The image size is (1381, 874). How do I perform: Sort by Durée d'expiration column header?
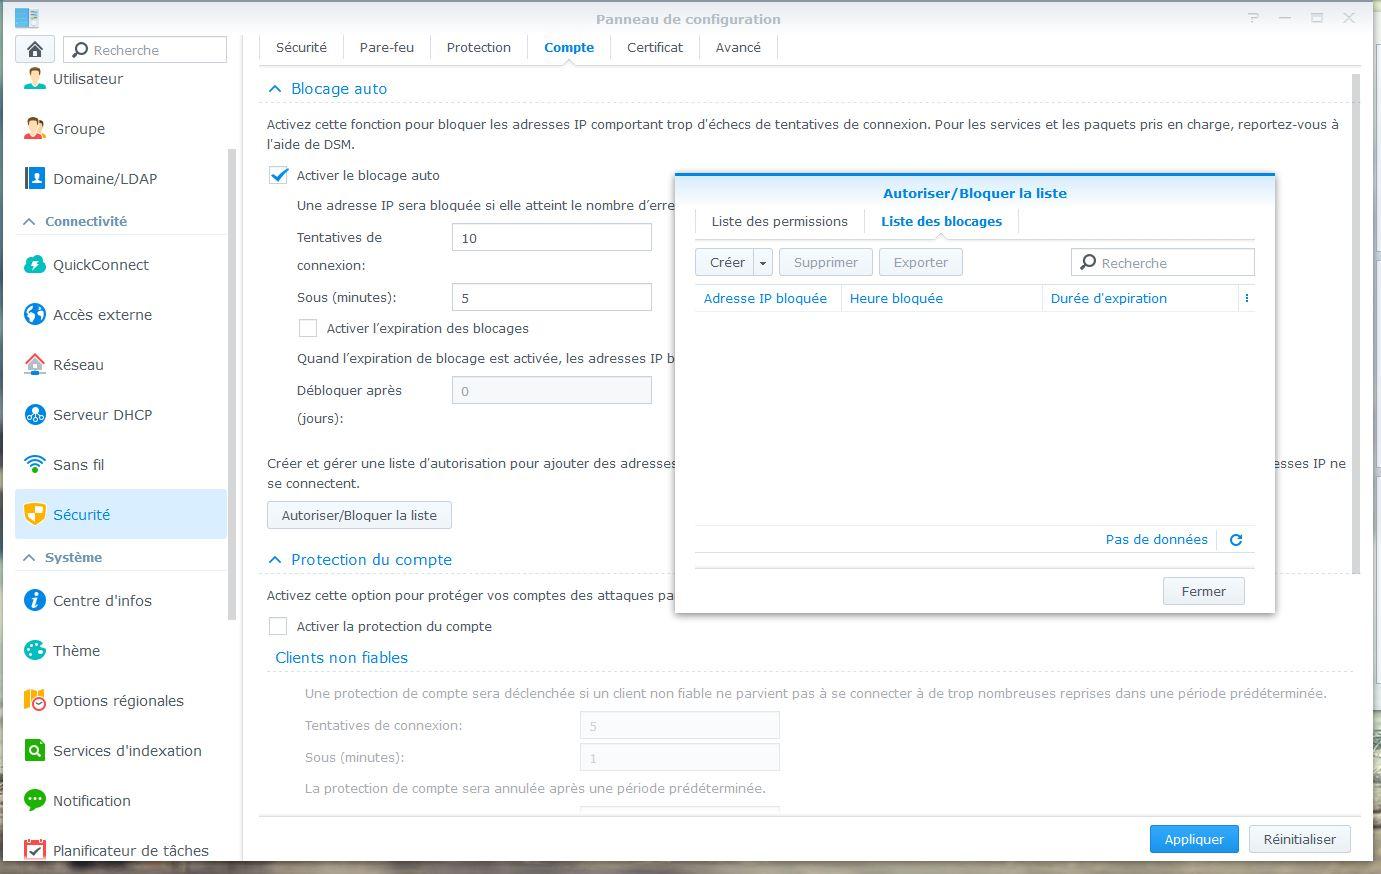[x=1139, y=298]
